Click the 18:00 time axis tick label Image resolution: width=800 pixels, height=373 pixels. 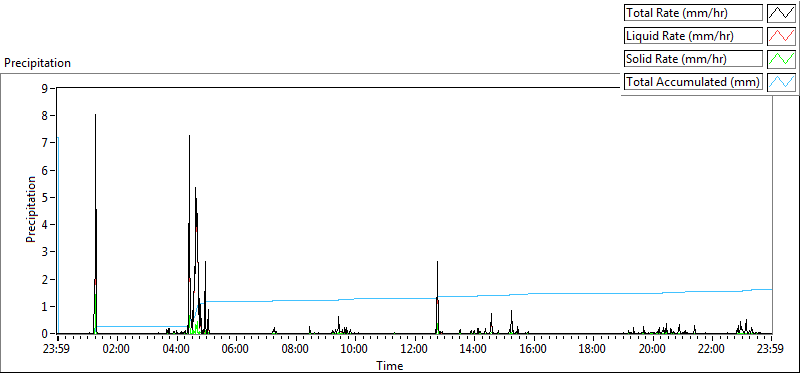[x=593, y=350]
